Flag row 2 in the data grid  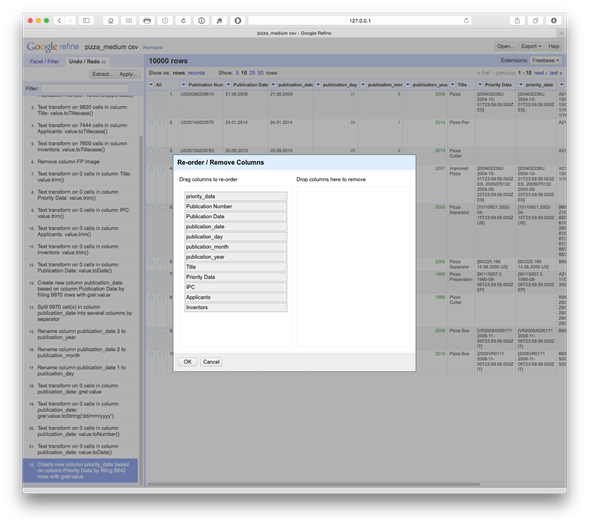(162, 122)
